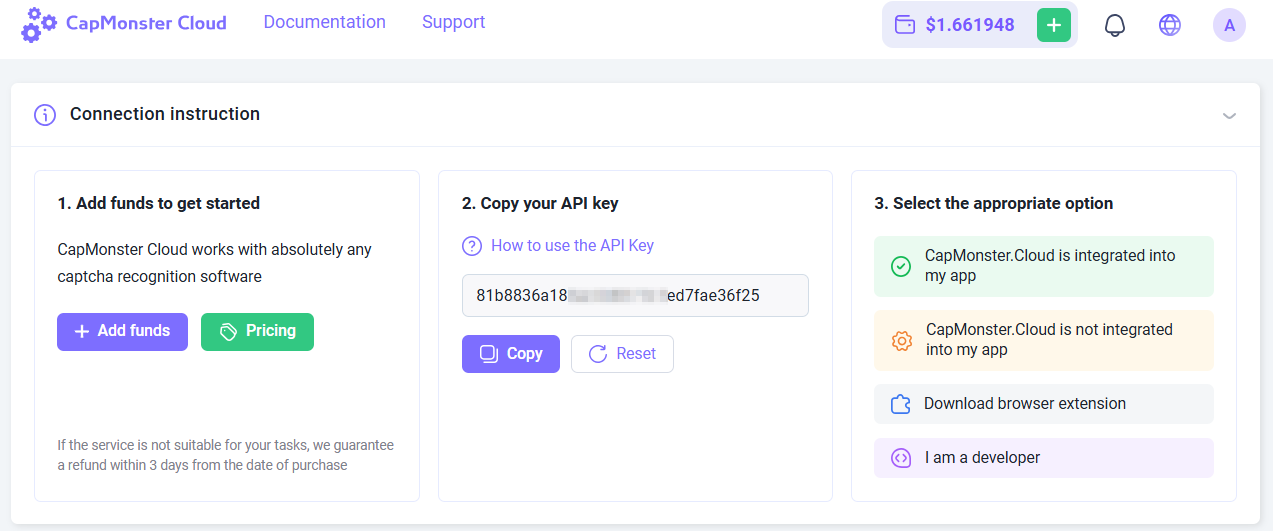Image resolution: width=1273 pixels, height=531 pixels.
Task: Select CapMonster.Cloud is not integrated option
Action: tap(1043, 340)
